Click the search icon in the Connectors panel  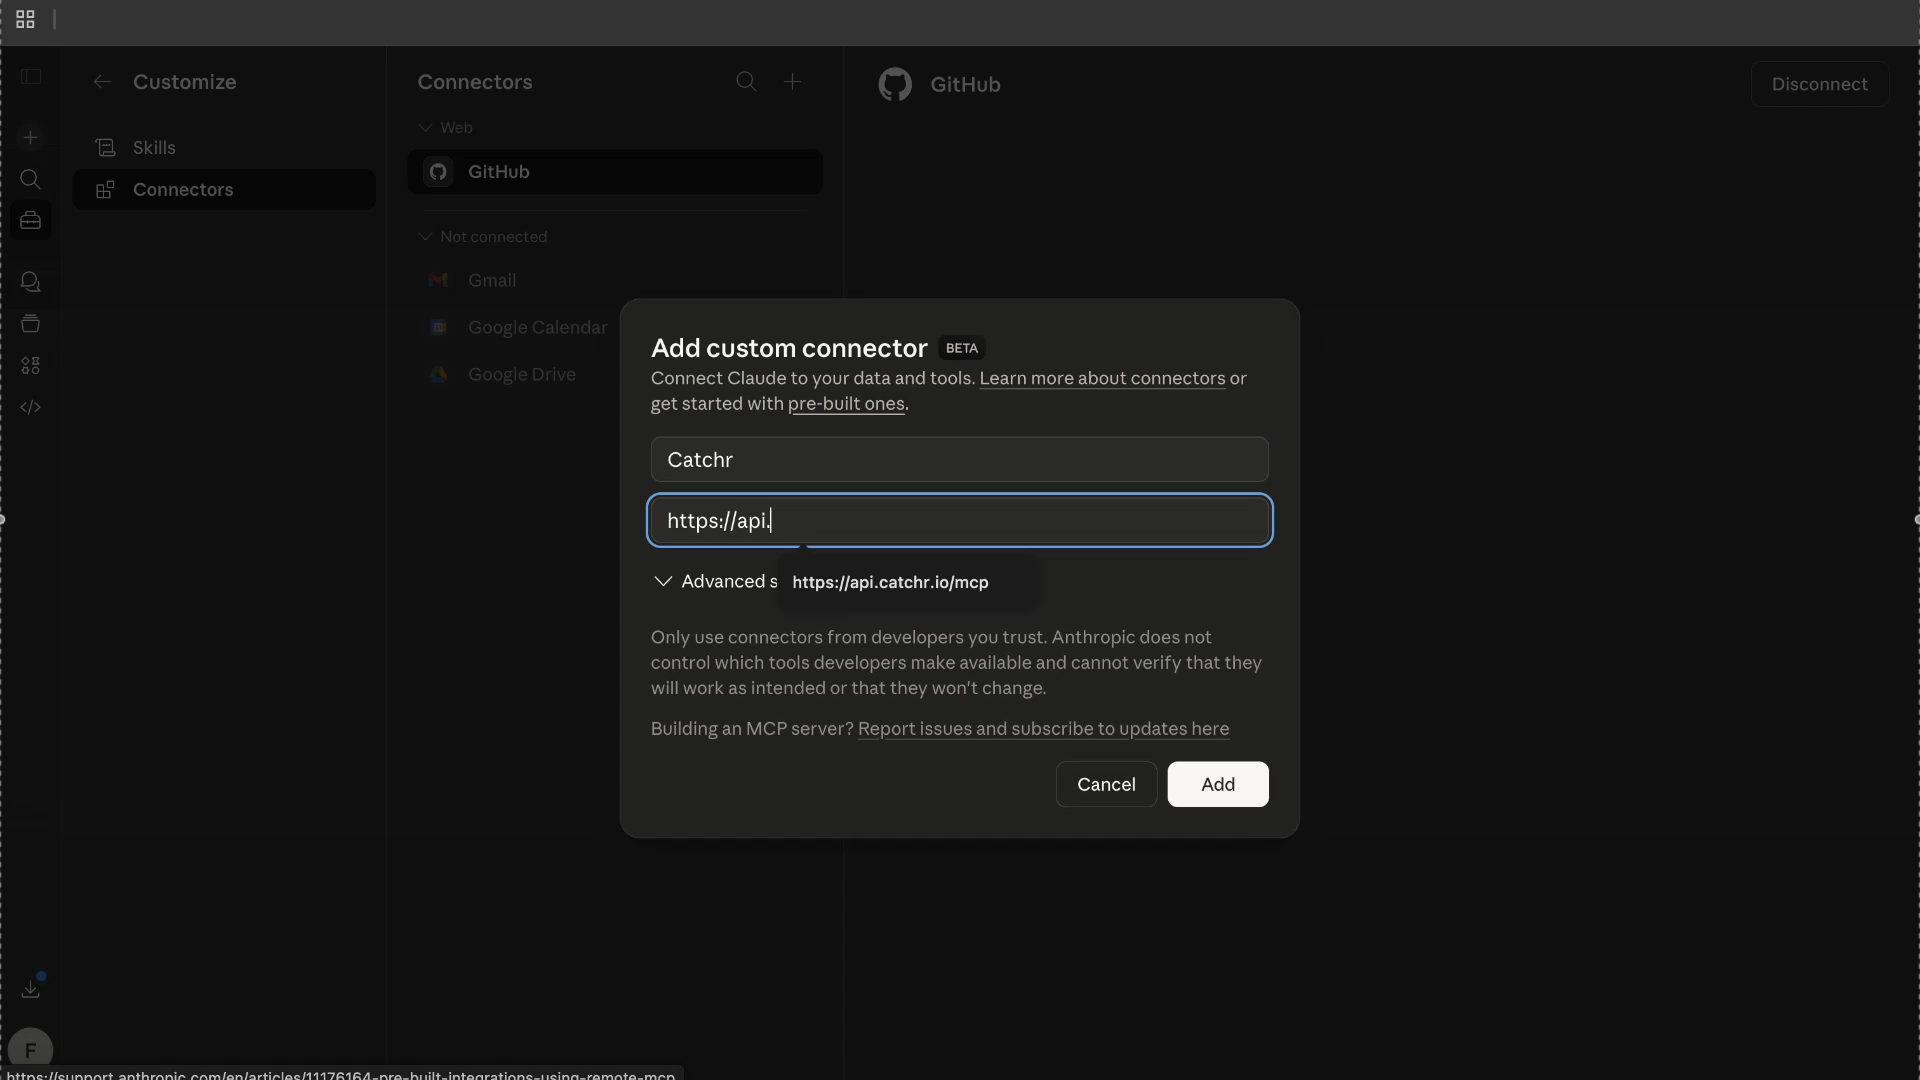coord(747,82)
